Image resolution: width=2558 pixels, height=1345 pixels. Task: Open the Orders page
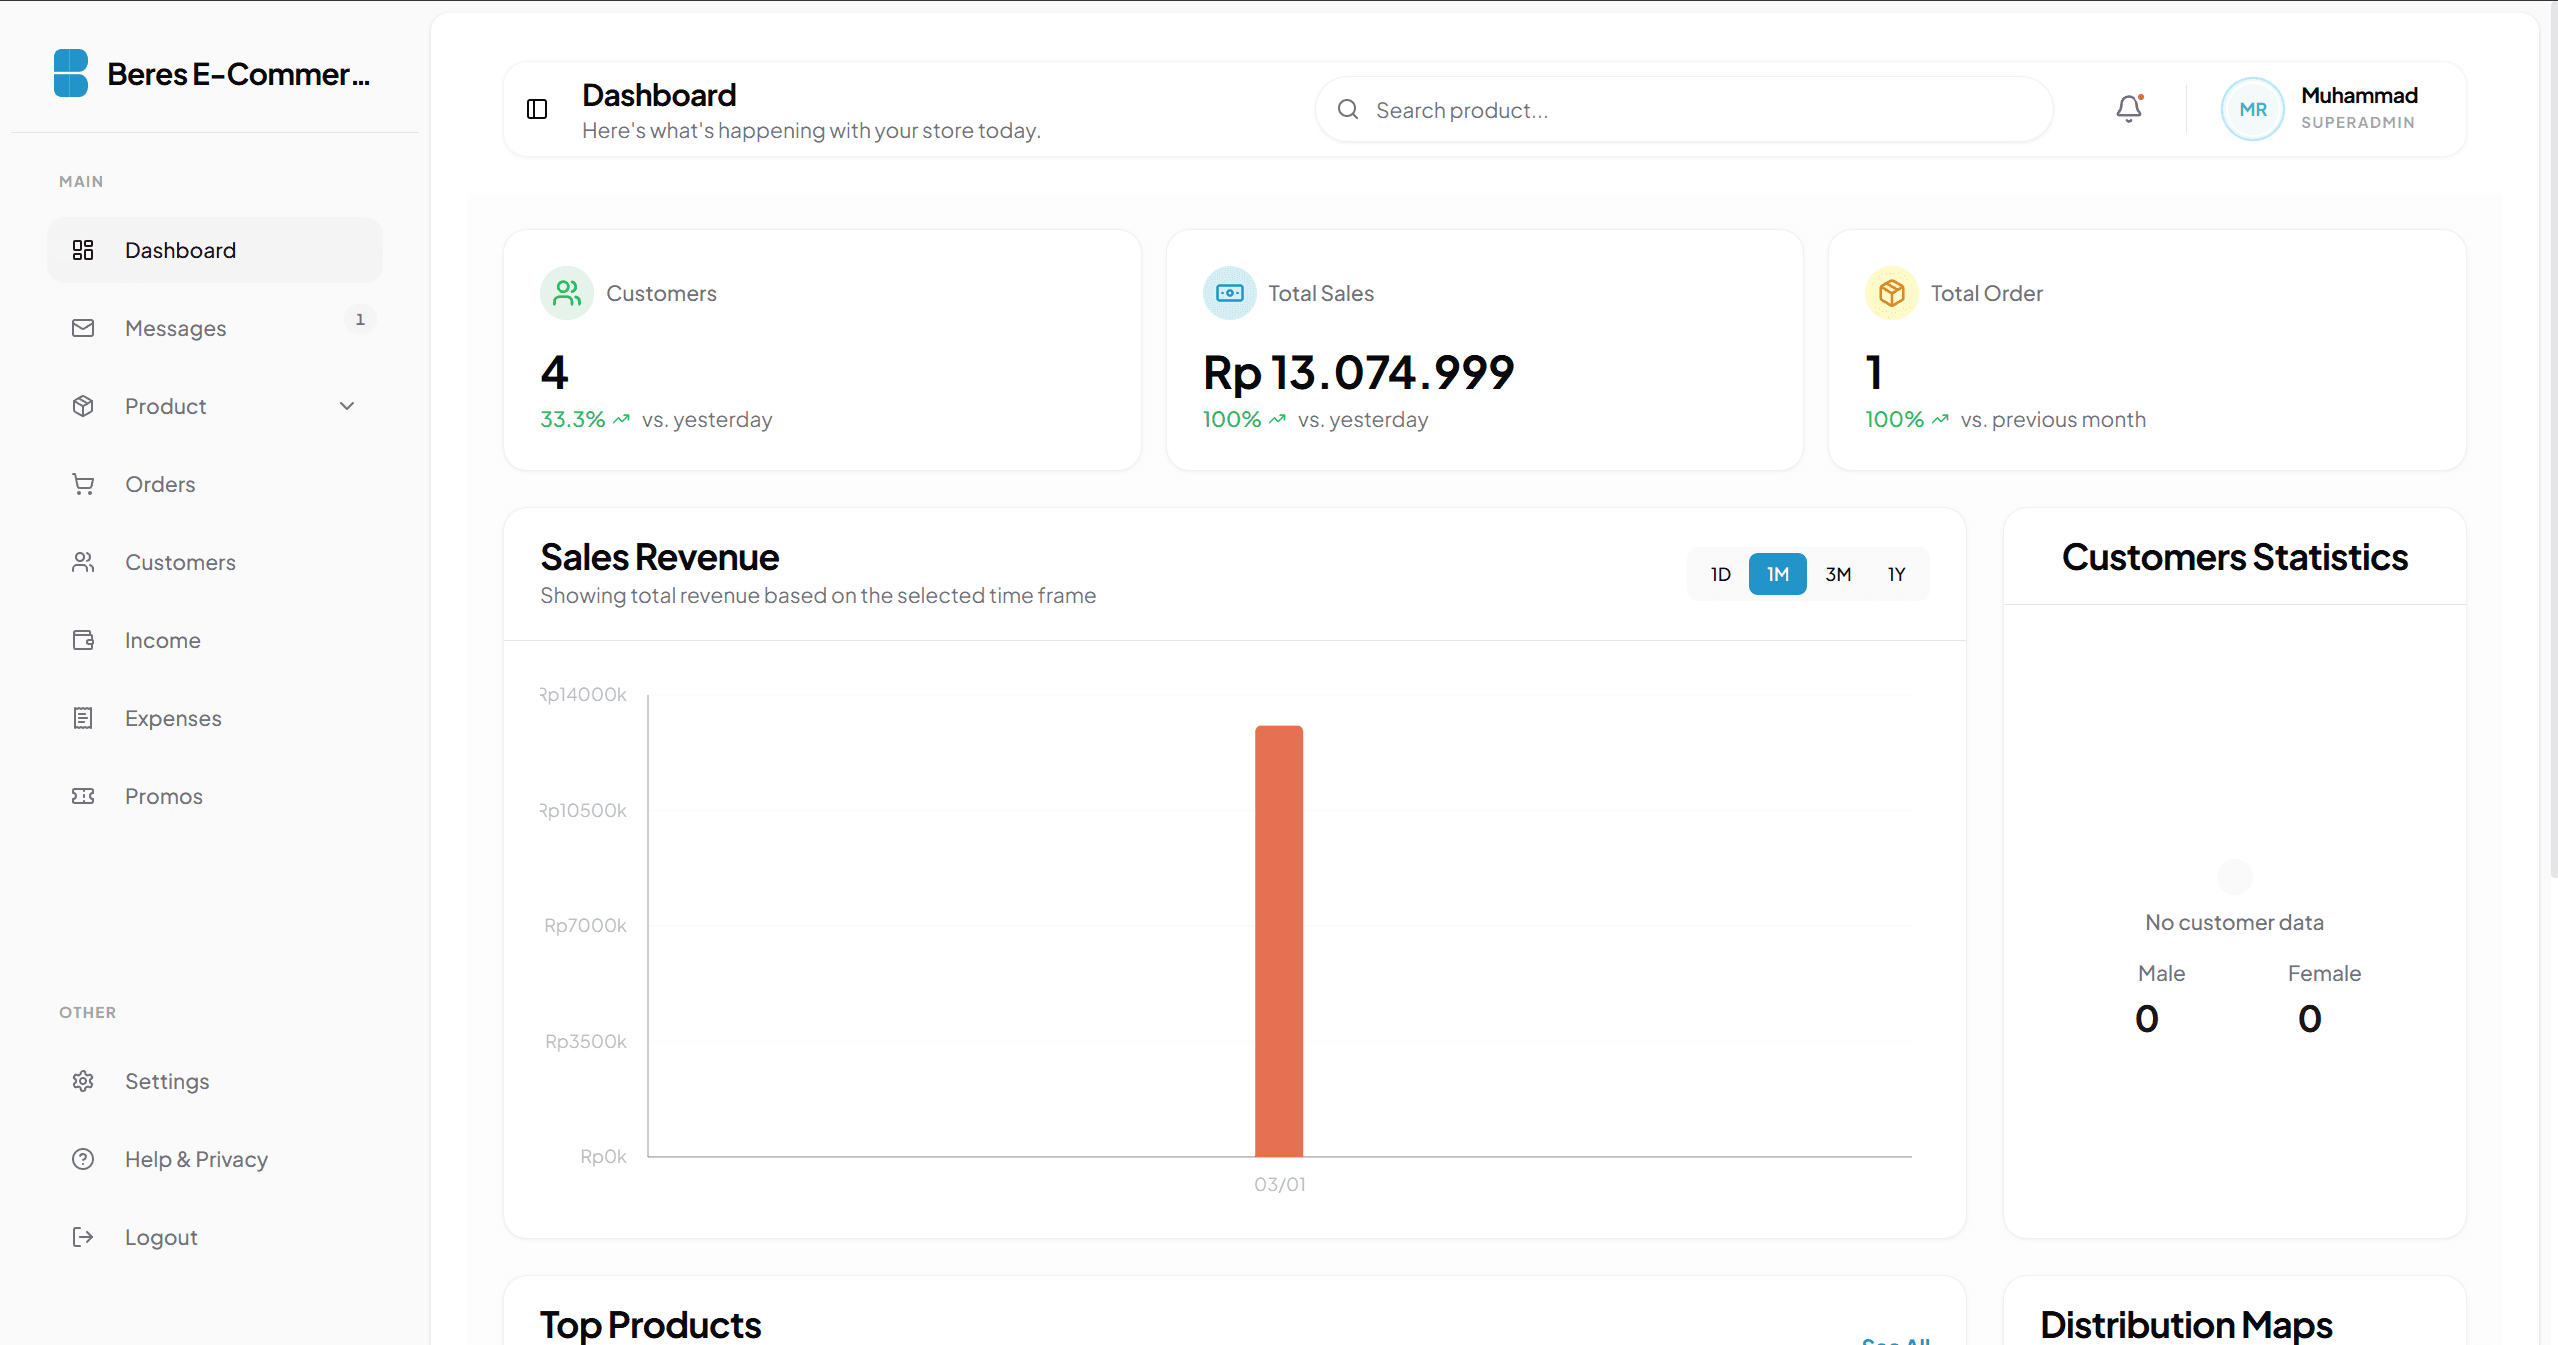point(215,484)
